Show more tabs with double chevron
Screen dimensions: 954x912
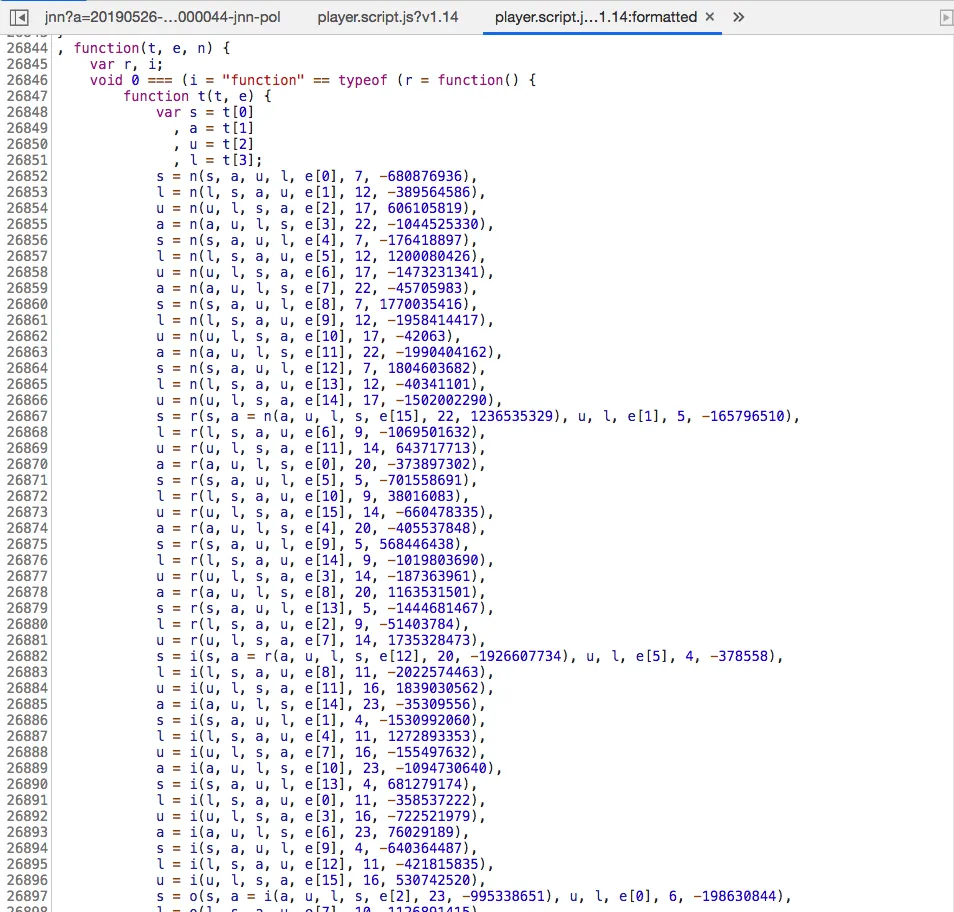[x=739, y=17]
